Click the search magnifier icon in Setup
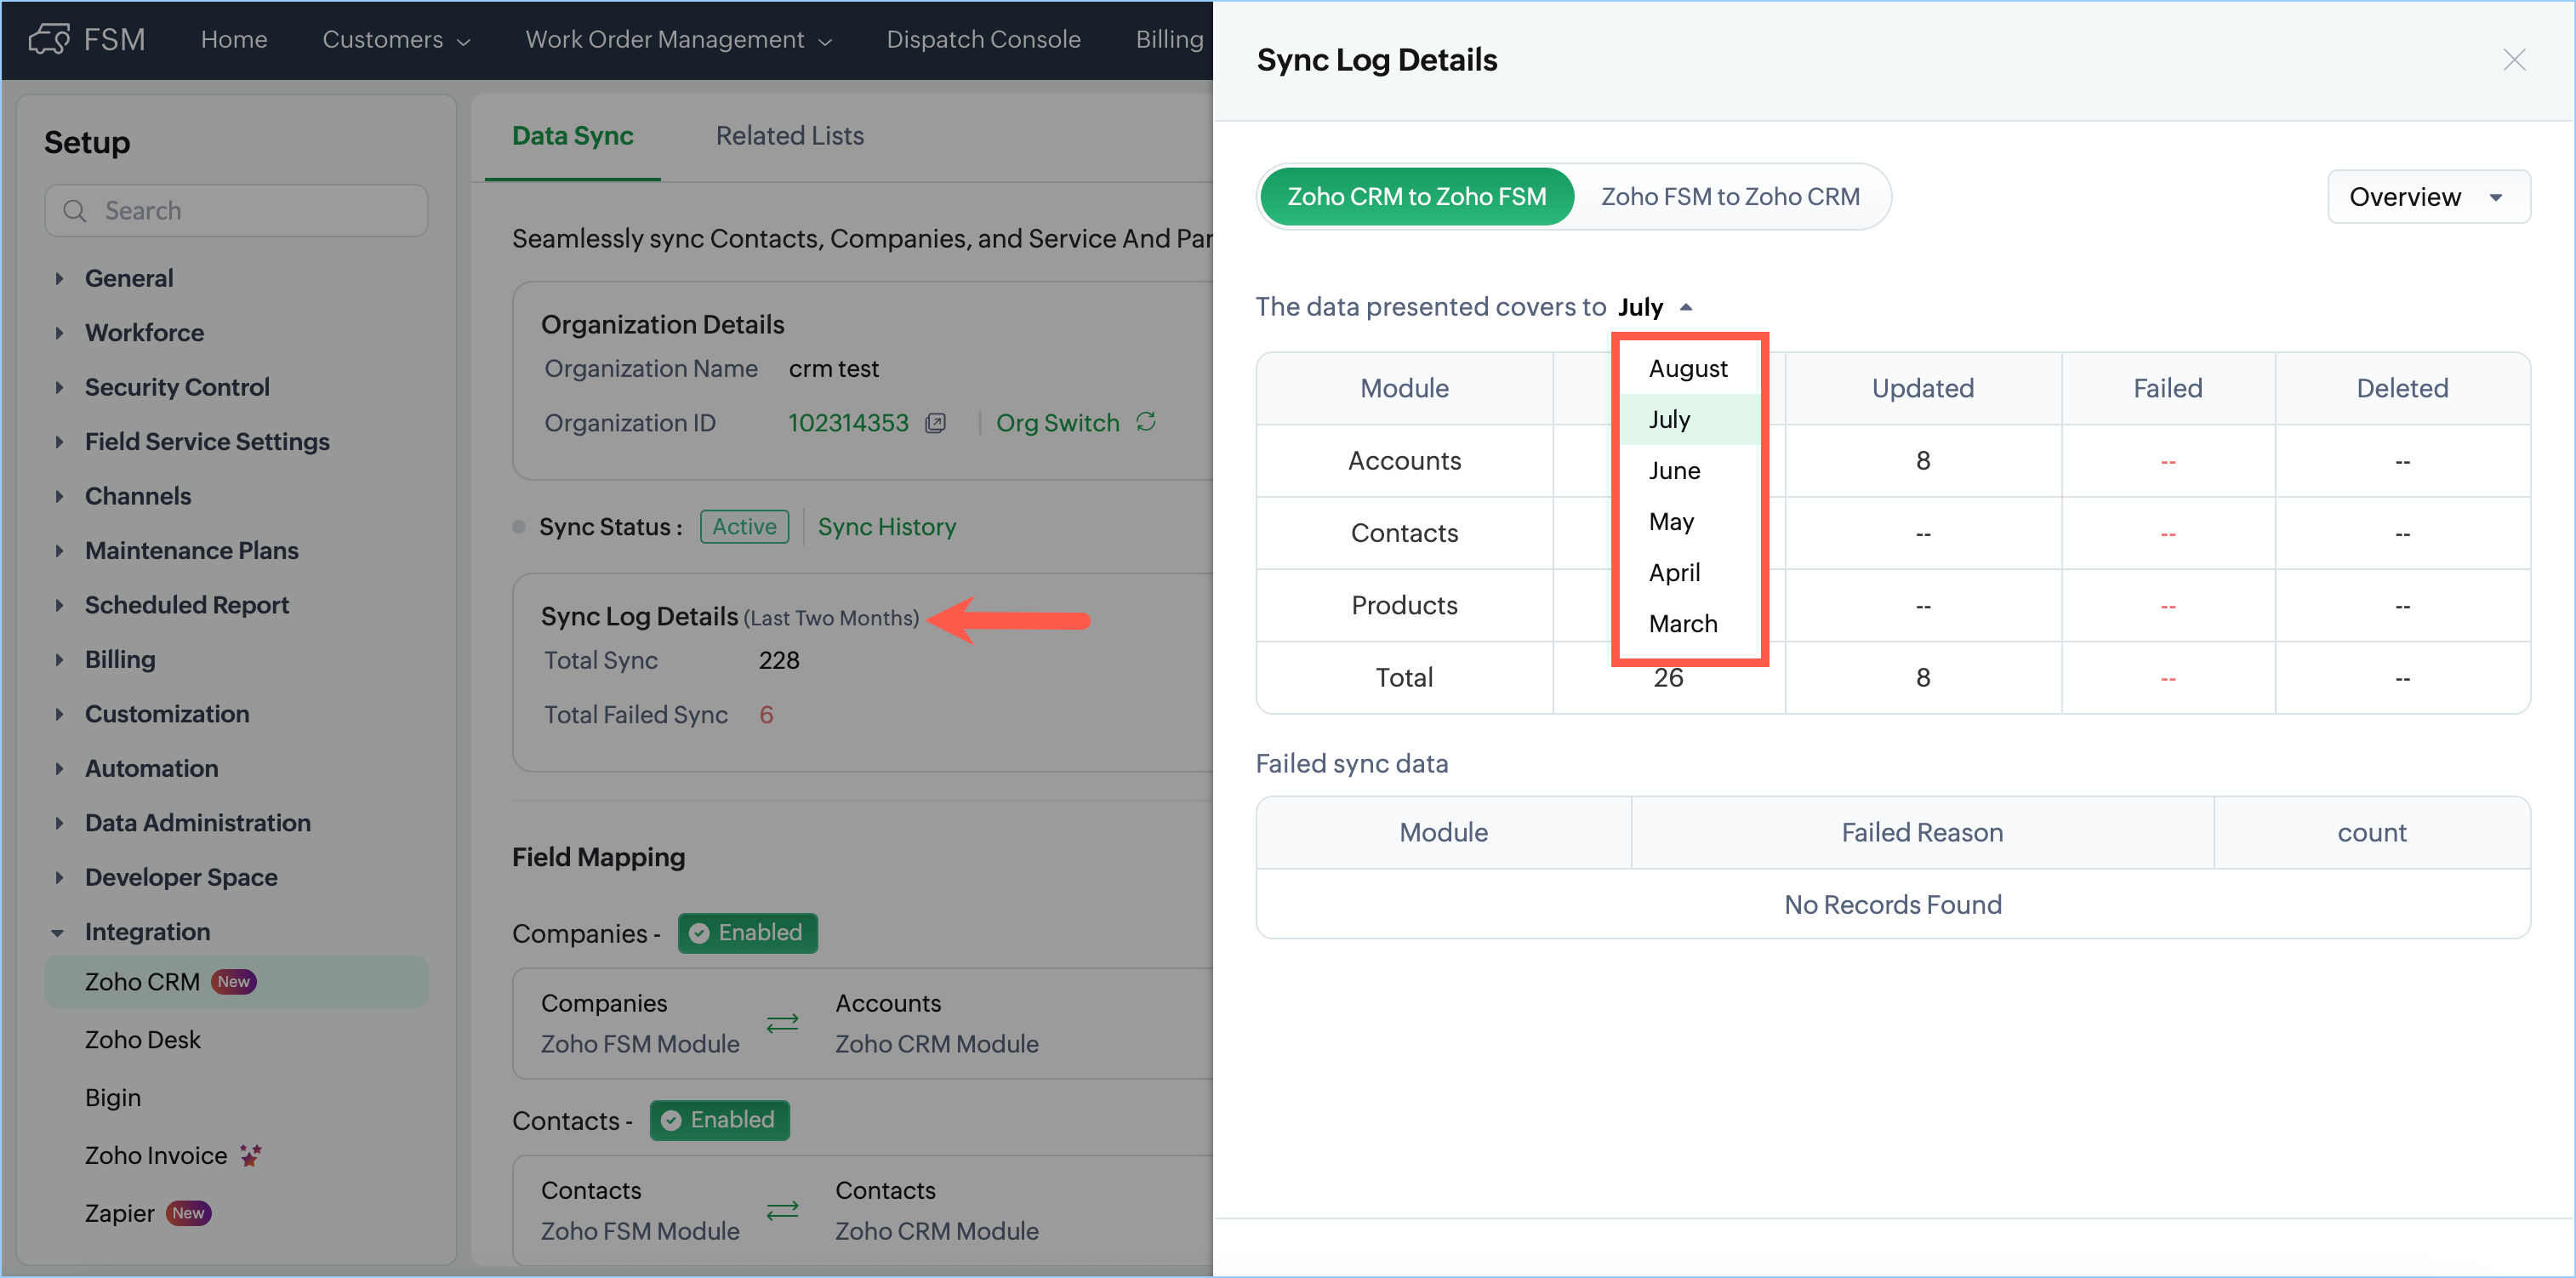 75,211
